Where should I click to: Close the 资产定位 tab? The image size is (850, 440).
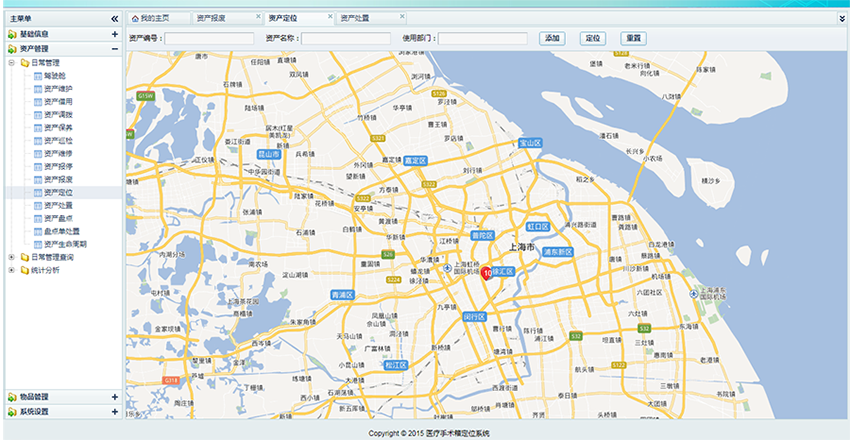point(330,16)
